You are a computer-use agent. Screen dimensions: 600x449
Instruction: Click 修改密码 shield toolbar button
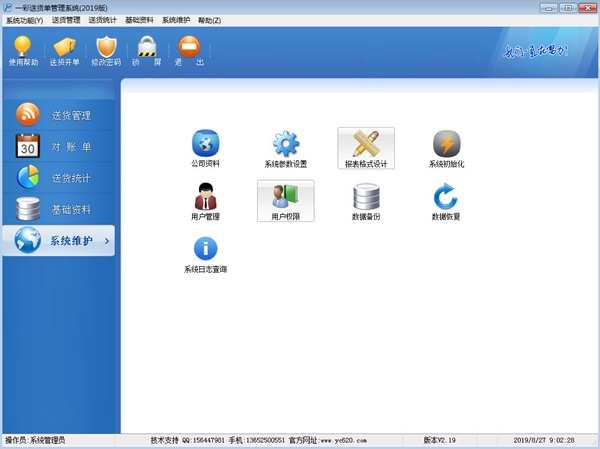[x=106, y=50]
